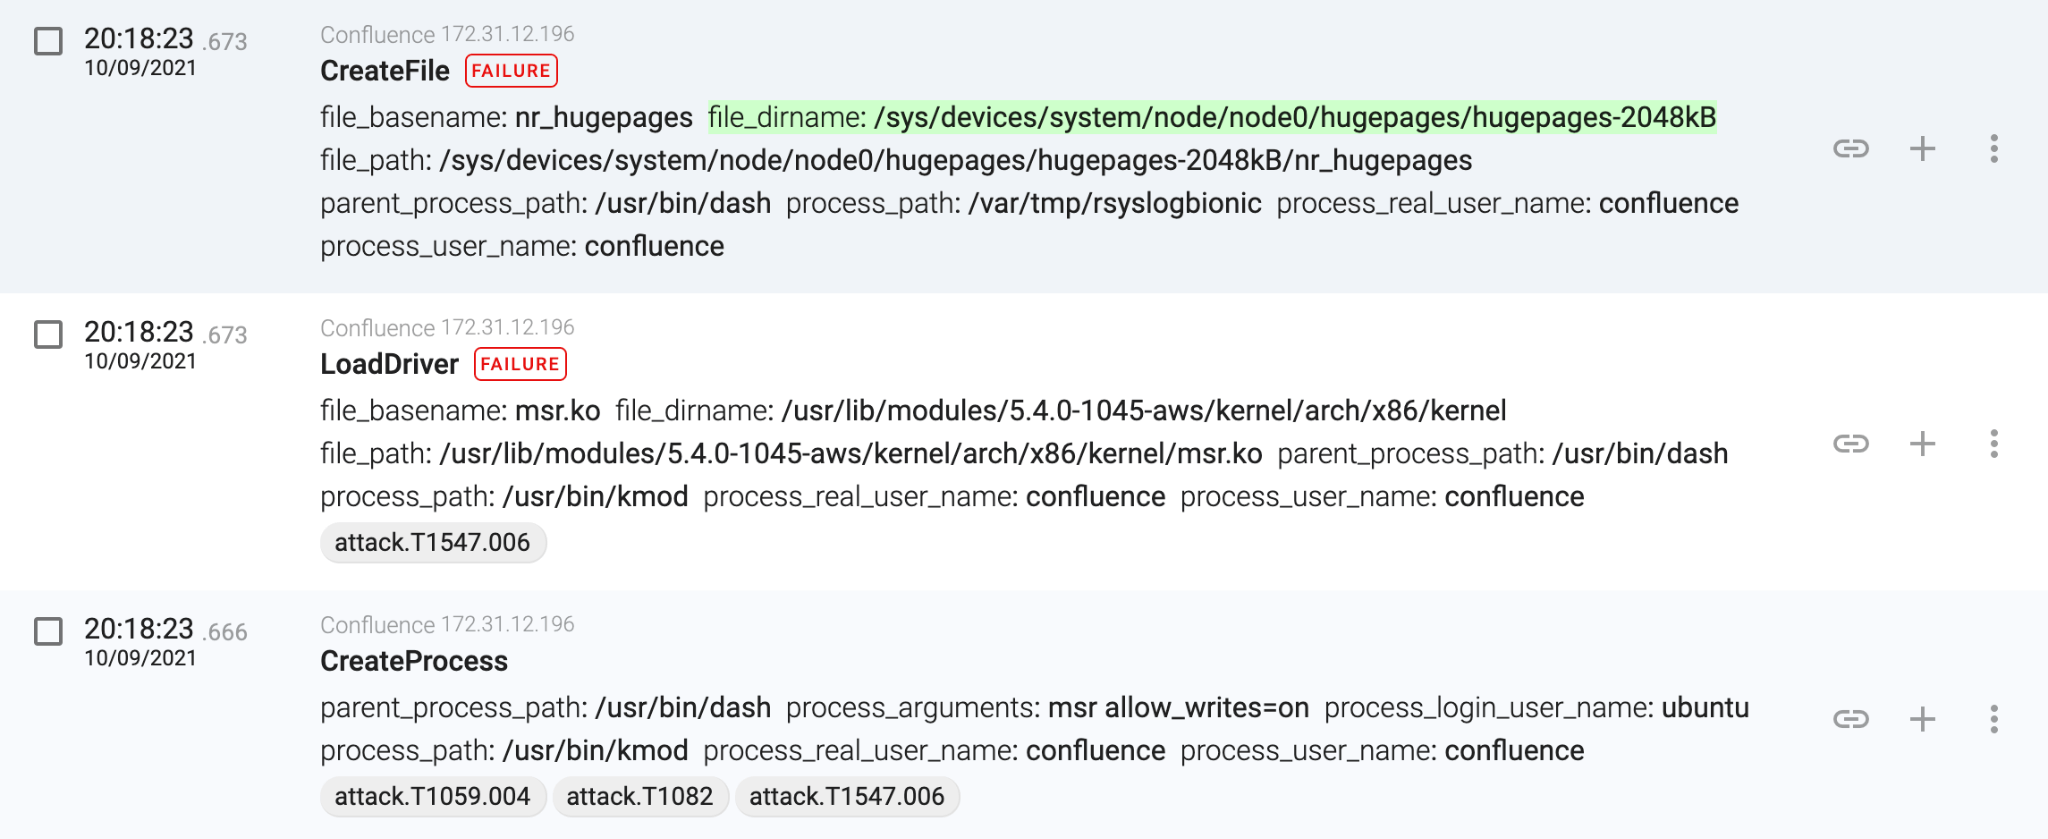Add the CreateProcess event with plus icon
This screenshot has height=839, width=2048.
coord(1922,719)
